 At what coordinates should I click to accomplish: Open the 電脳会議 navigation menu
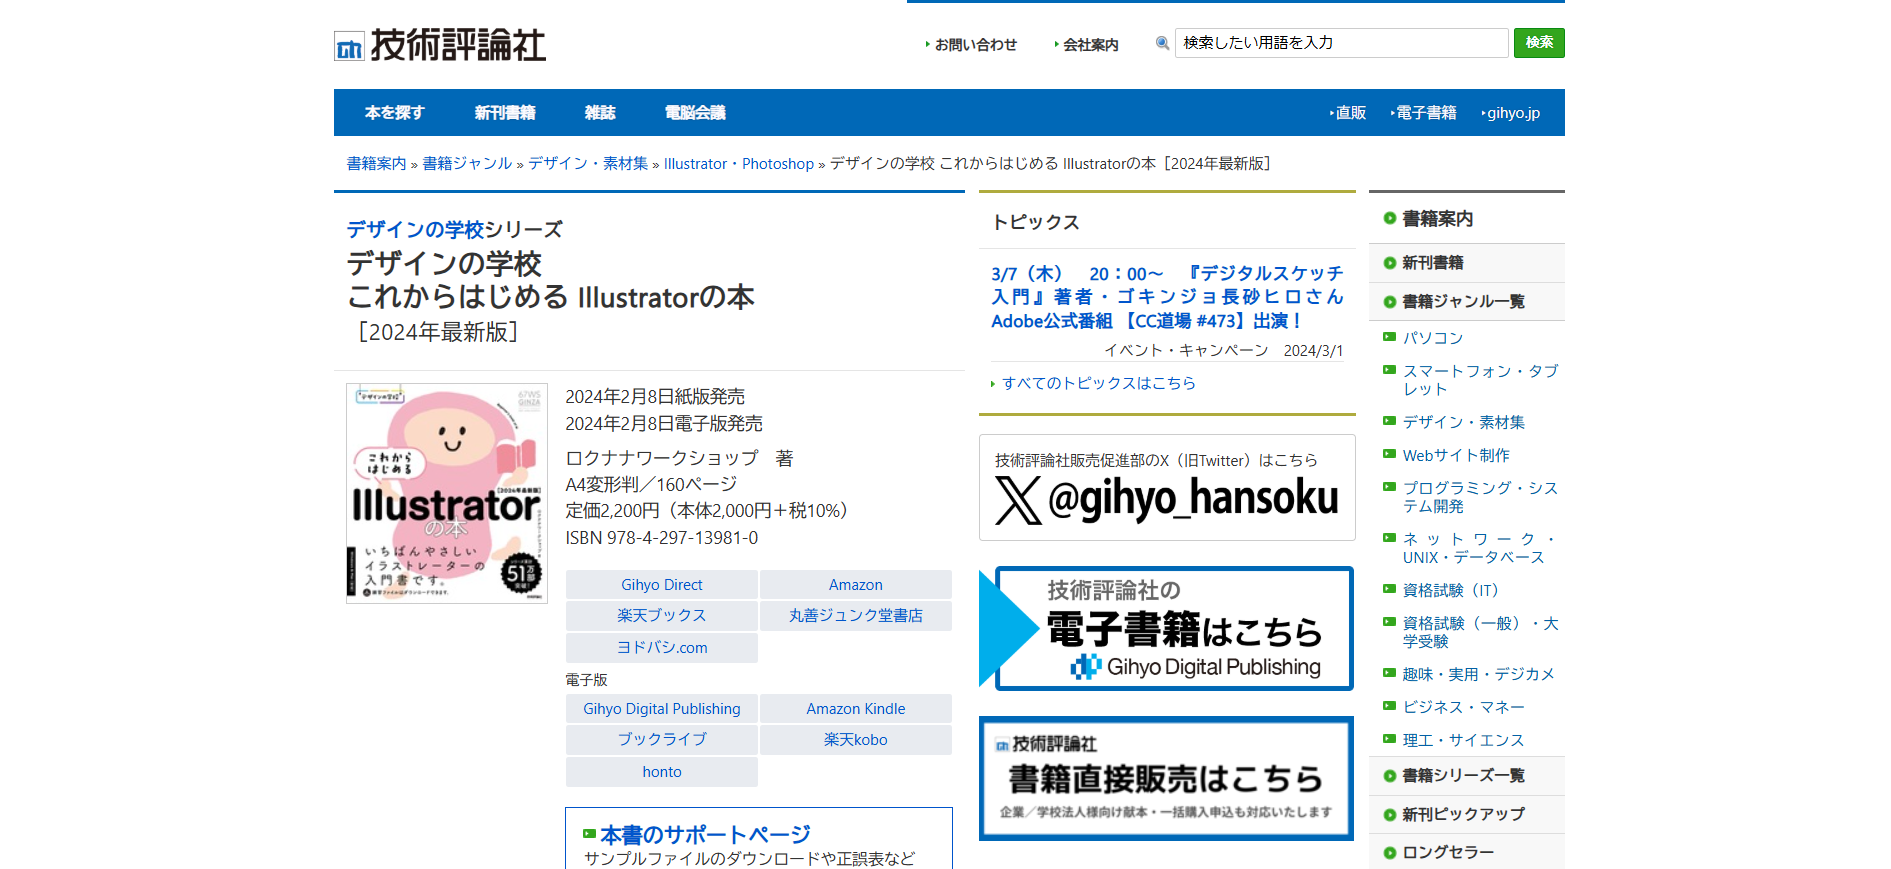(695, 113)
